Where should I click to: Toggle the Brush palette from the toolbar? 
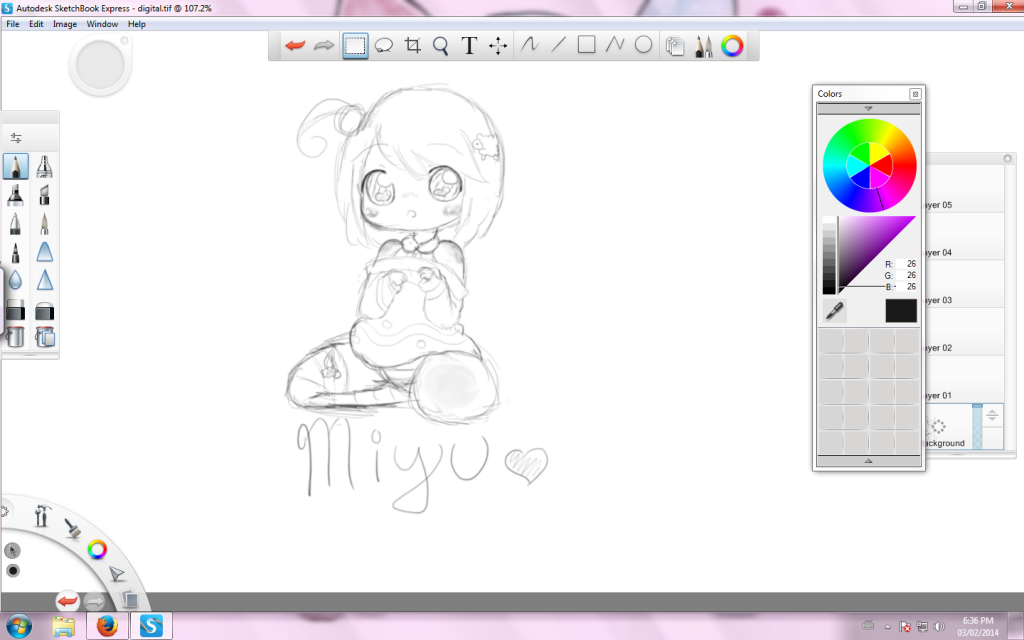703,46
